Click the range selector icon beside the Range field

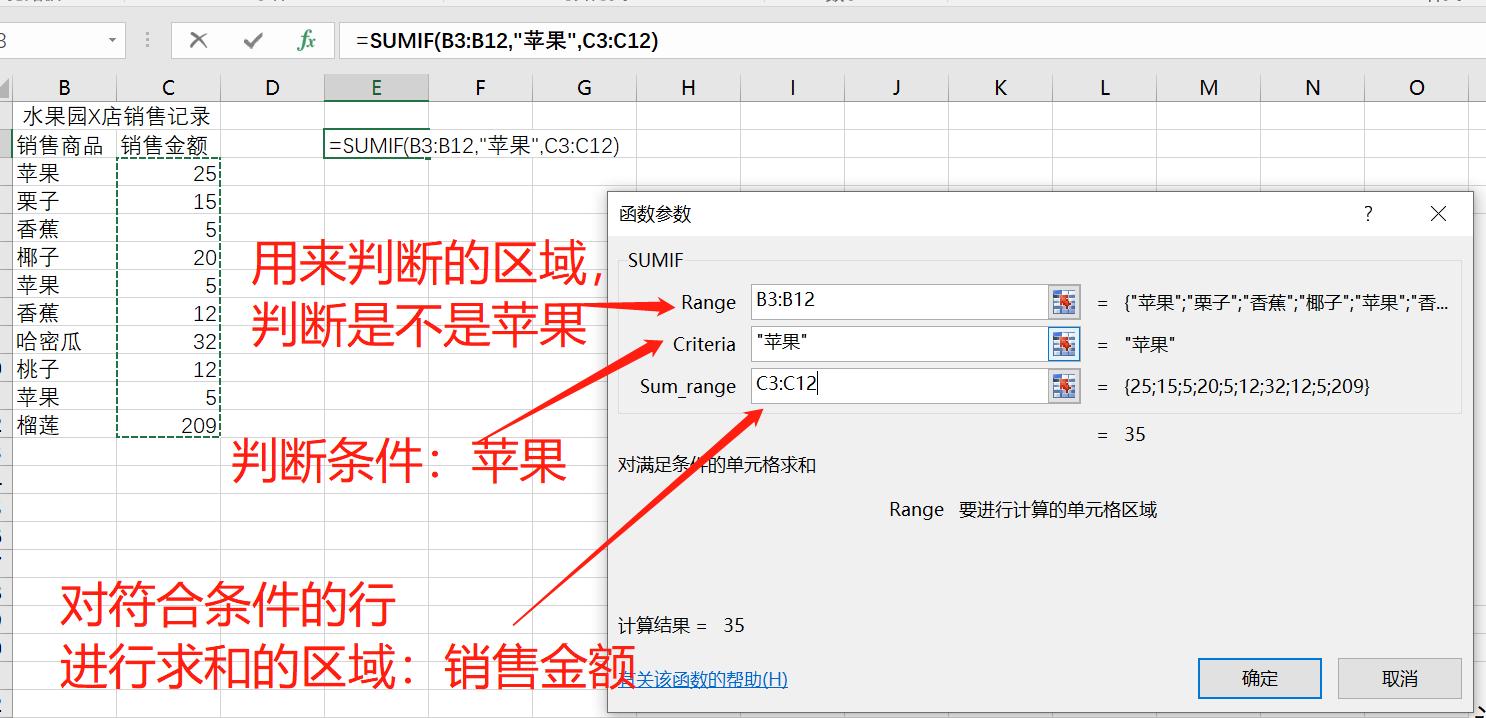tap(1062, 301)
